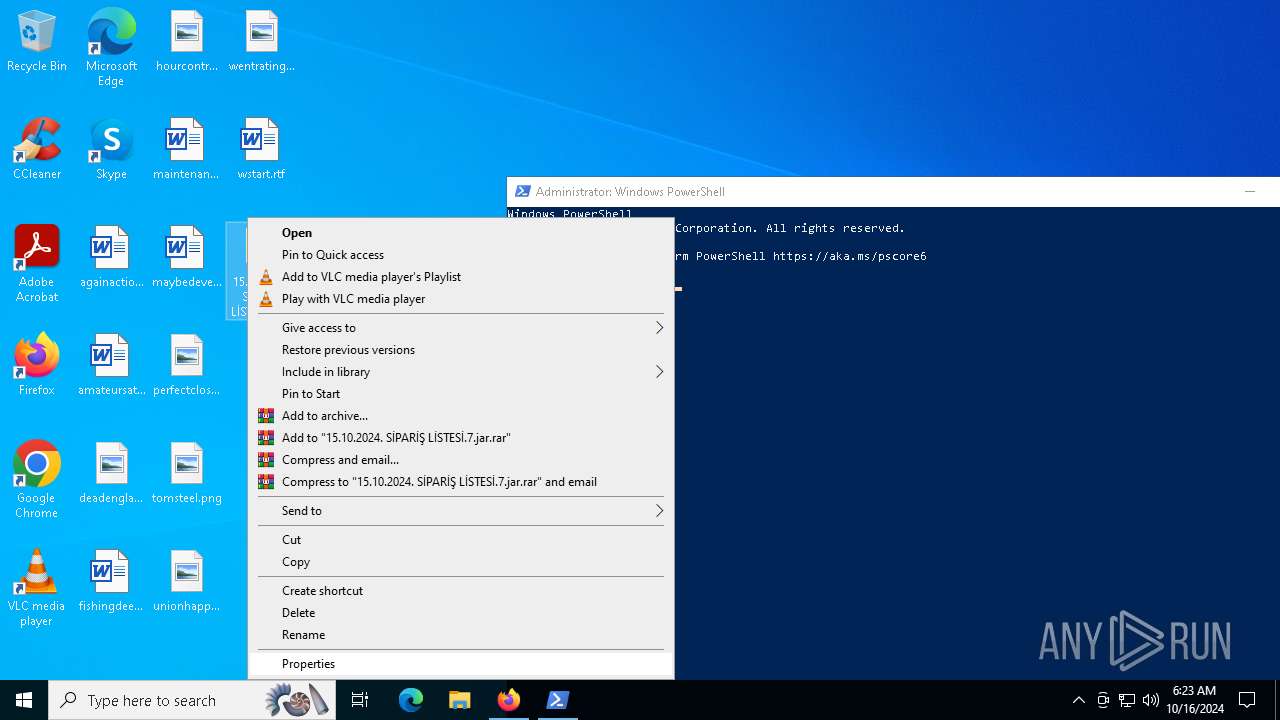Click the https://aka.ms/pscore6 text in PowerShell
Screen dimensions: 1280x720
[x=849, y=256]
